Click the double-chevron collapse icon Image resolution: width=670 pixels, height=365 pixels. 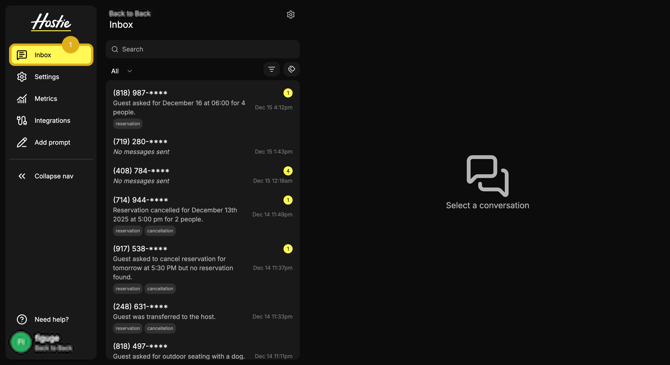[22, 176]
